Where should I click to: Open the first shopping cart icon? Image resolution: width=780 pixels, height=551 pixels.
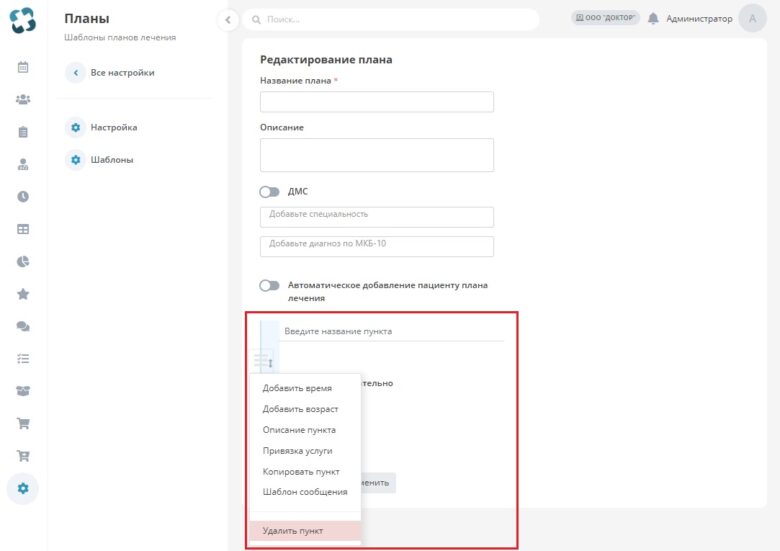(23, 423)
